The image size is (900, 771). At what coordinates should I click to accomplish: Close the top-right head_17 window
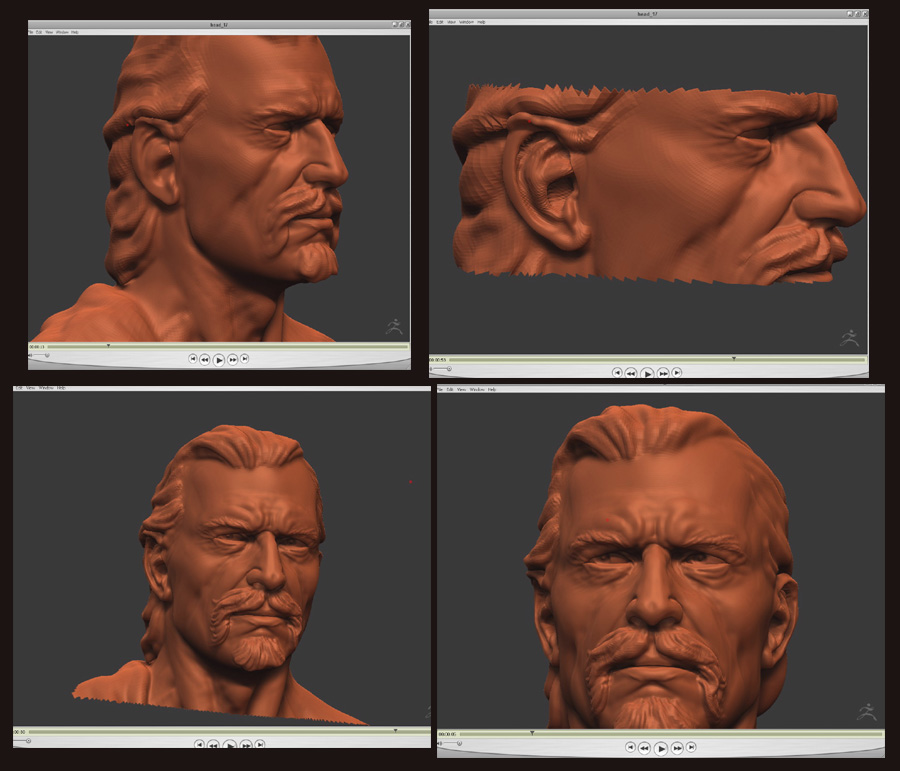pos(864,14)
